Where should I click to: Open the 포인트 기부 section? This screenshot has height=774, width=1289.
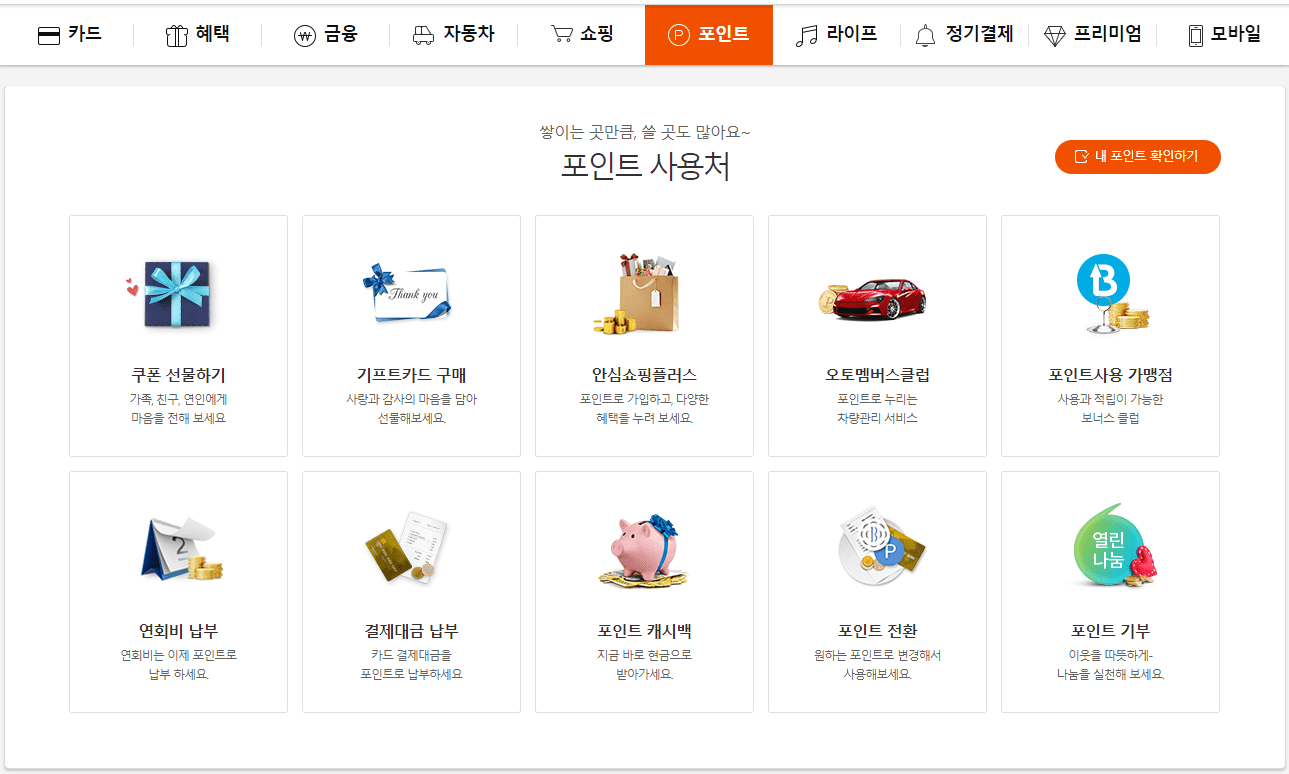click(x=1110, y=590)
